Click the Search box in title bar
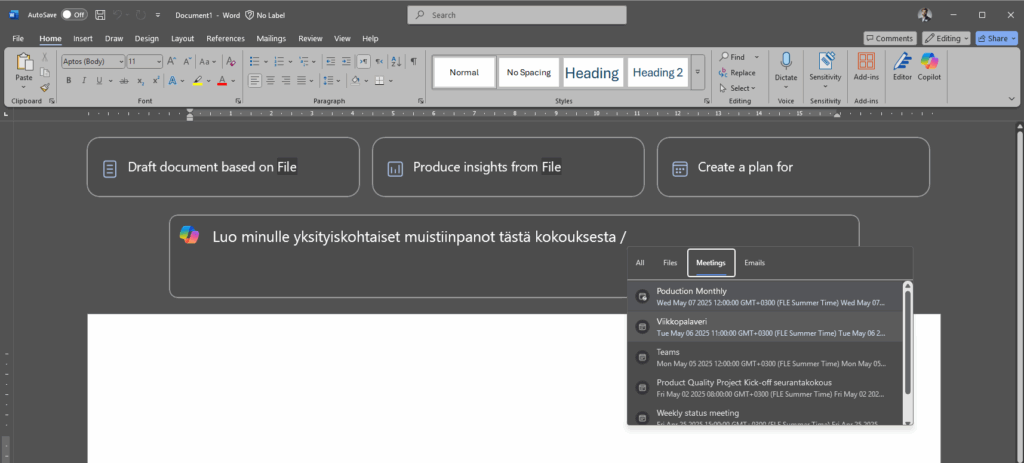 coord(517,14)
